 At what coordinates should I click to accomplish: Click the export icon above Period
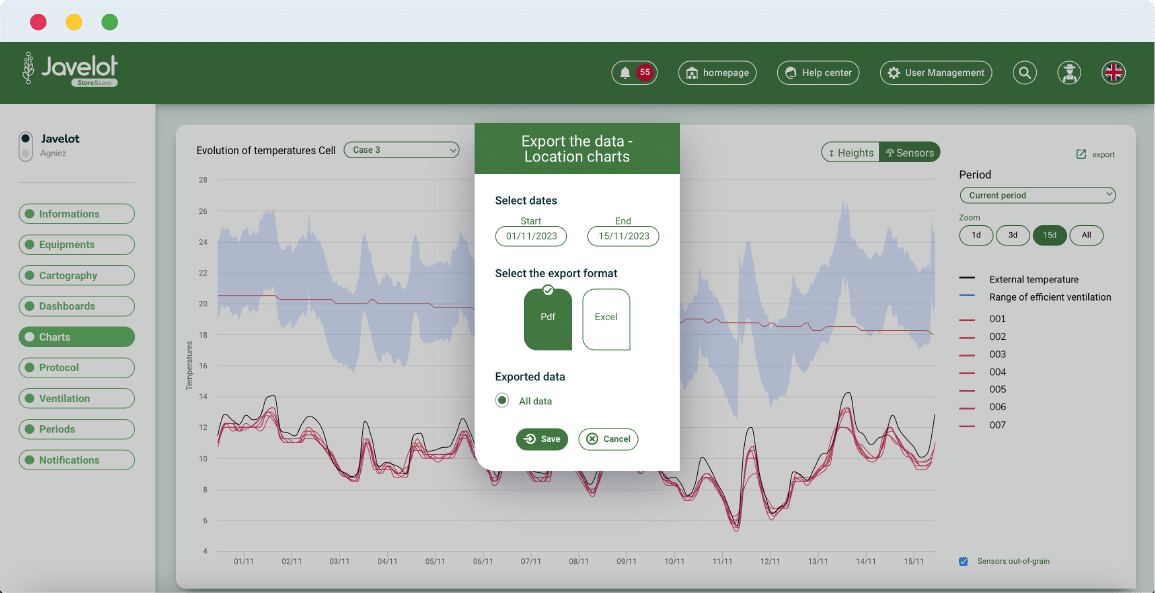pos(1095,155)
